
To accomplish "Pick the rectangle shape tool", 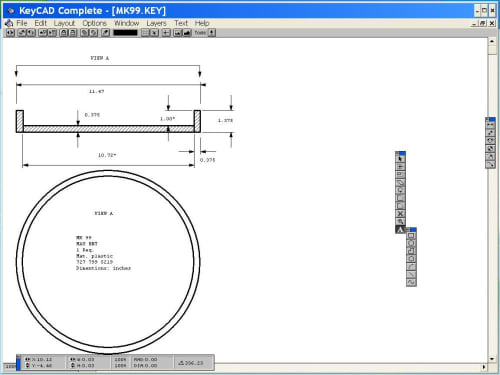I will [x=411, y=235].
